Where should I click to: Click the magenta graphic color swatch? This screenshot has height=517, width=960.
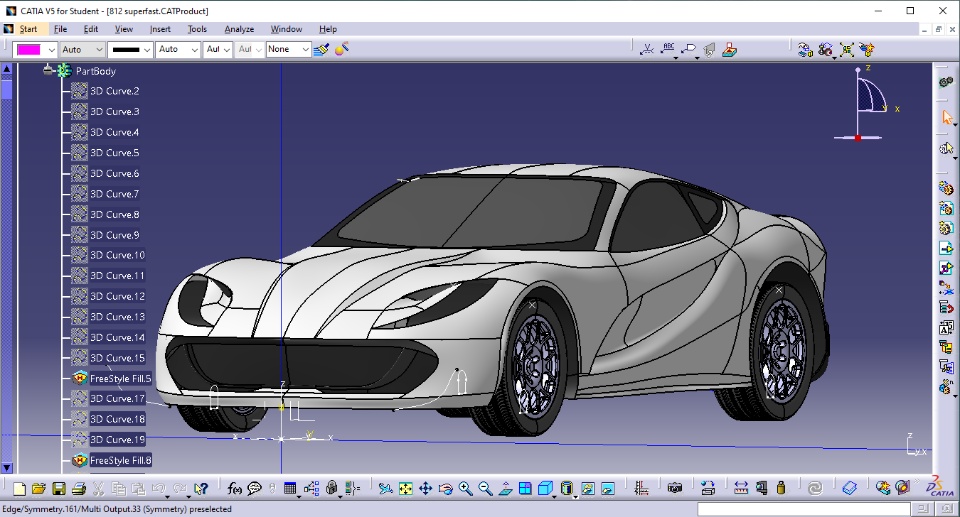[29, 50]
